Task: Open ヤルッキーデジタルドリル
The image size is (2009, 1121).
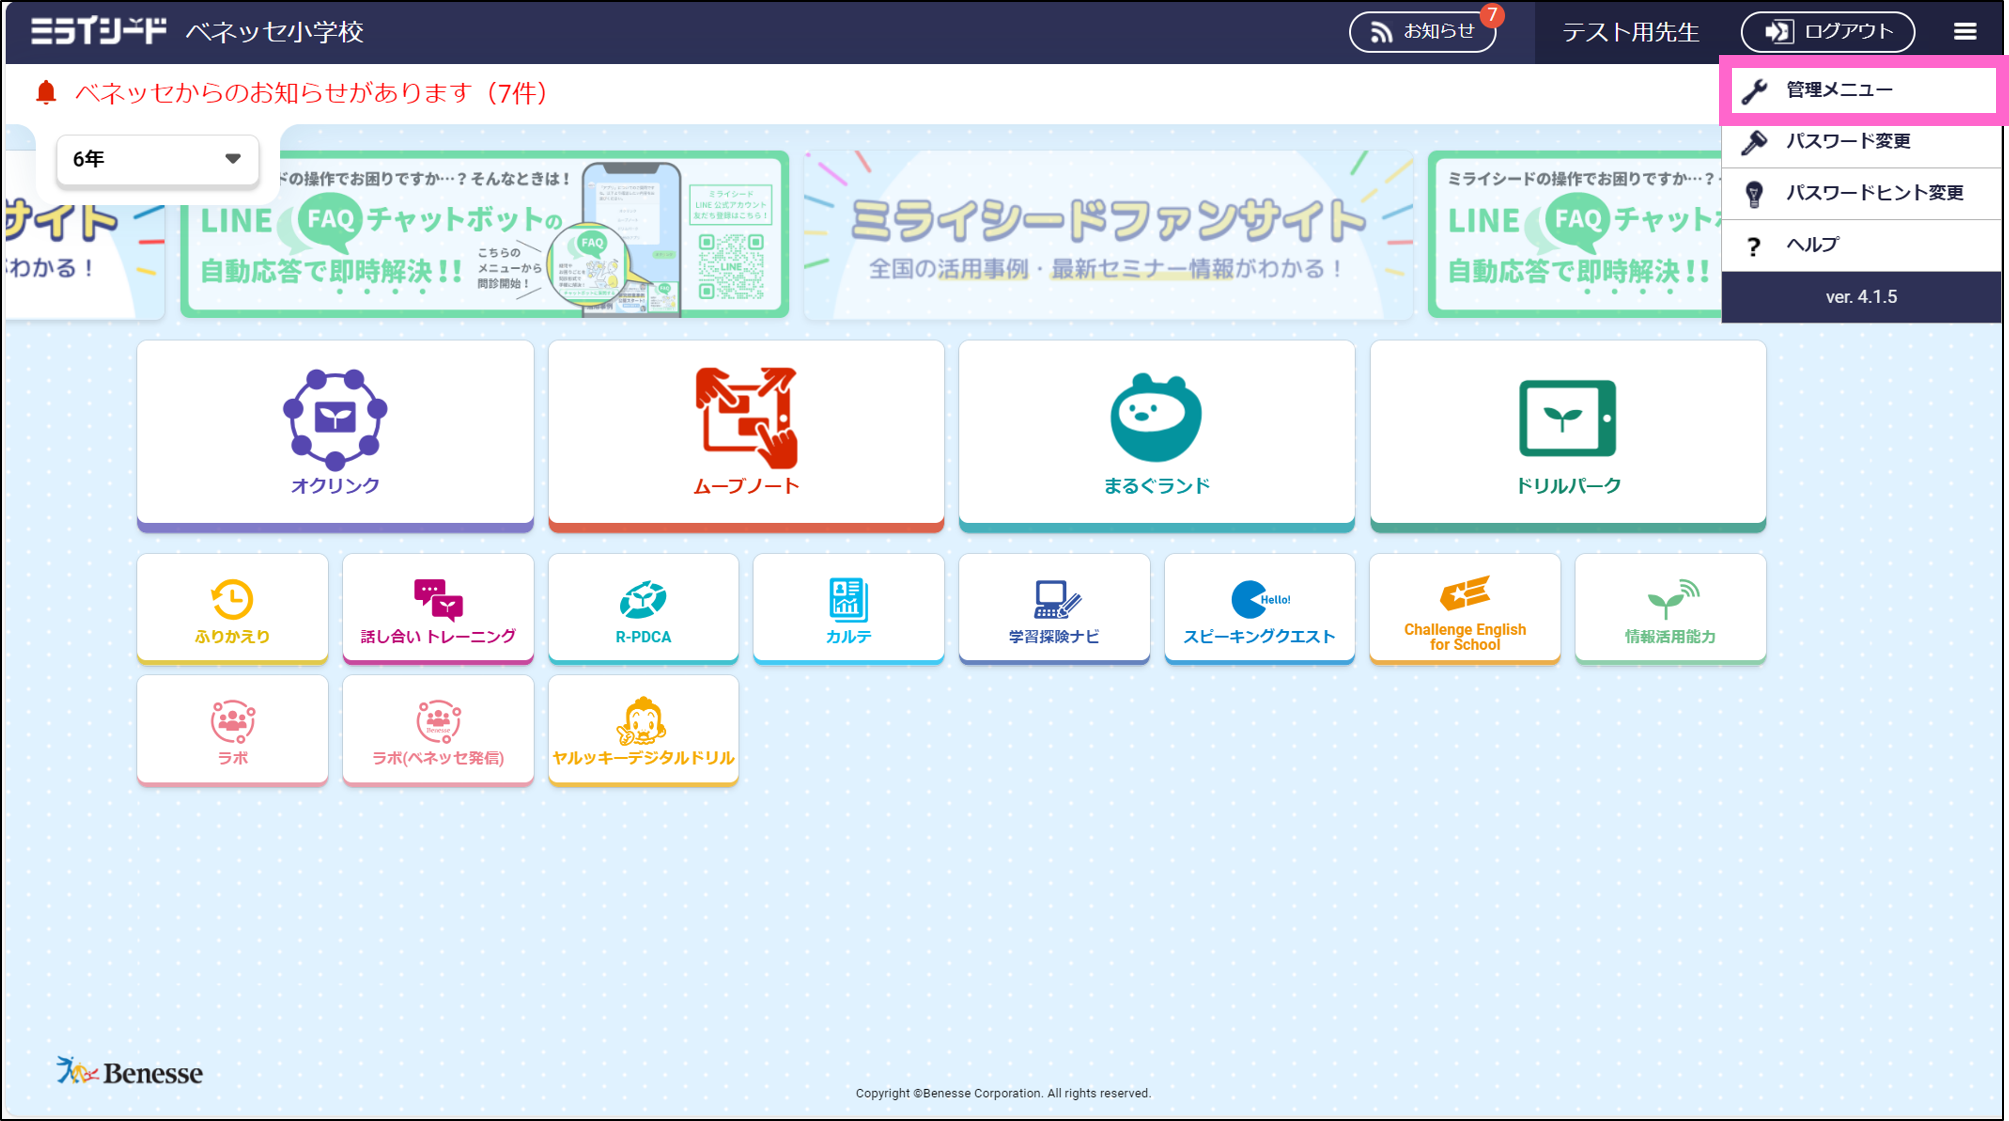Action: (x=643, y=729)
